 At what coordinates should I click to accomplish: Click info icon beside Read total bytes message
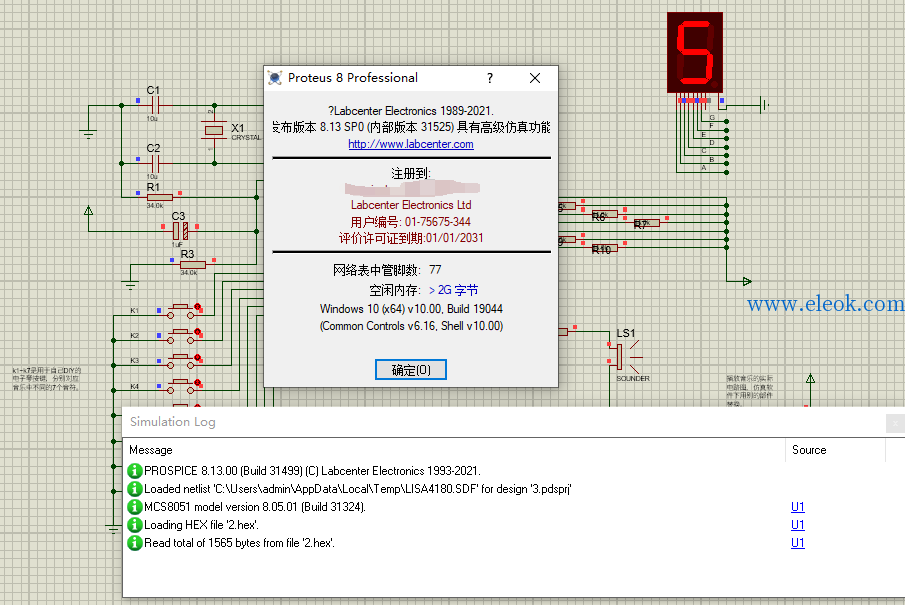(134, 543)
